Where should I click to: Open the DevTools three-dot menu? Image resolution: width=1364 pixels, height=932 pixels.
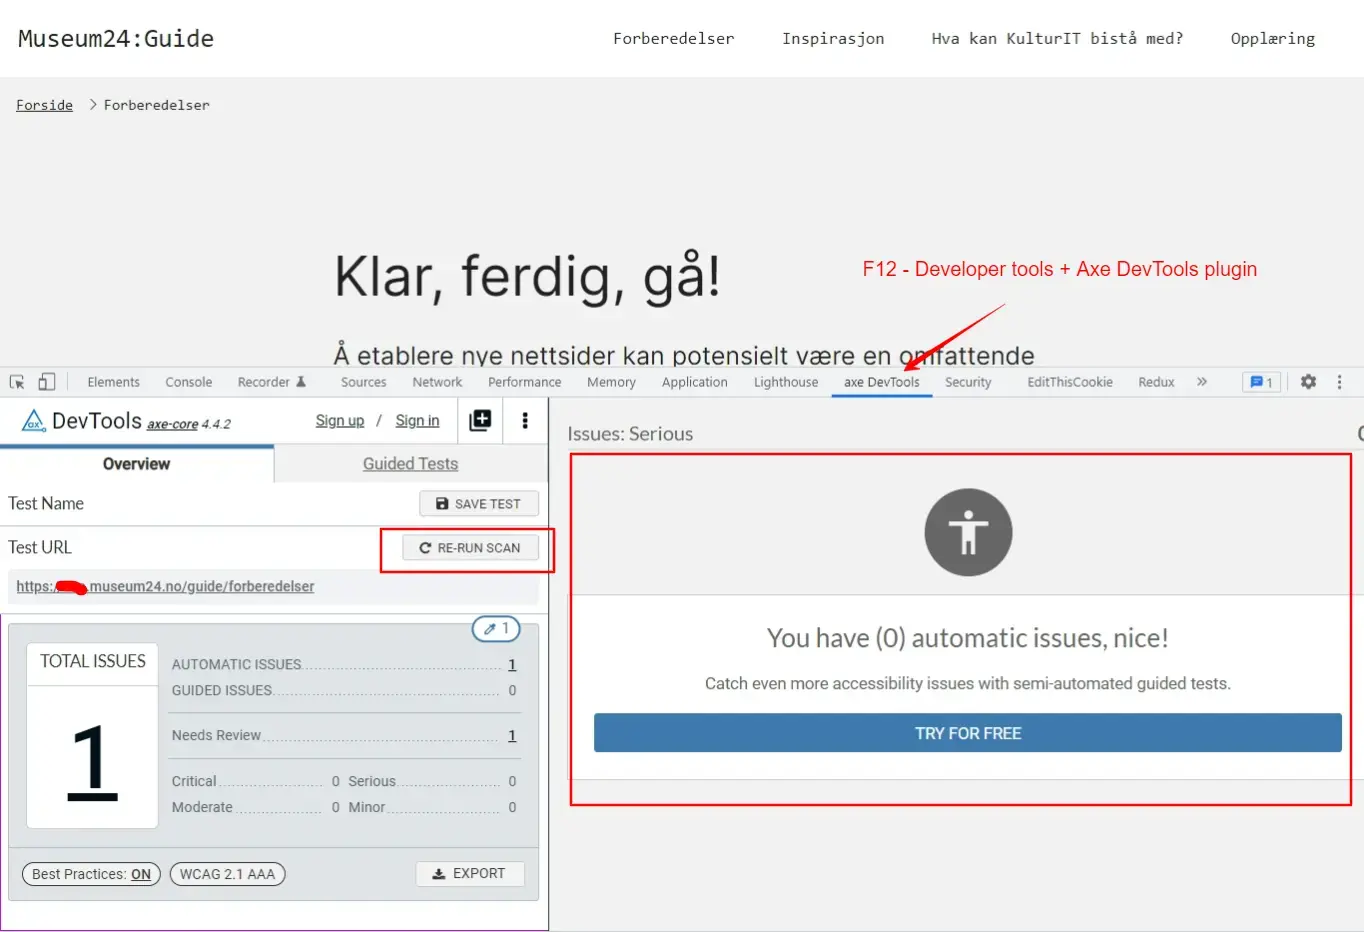click(x=1339, y=382)
